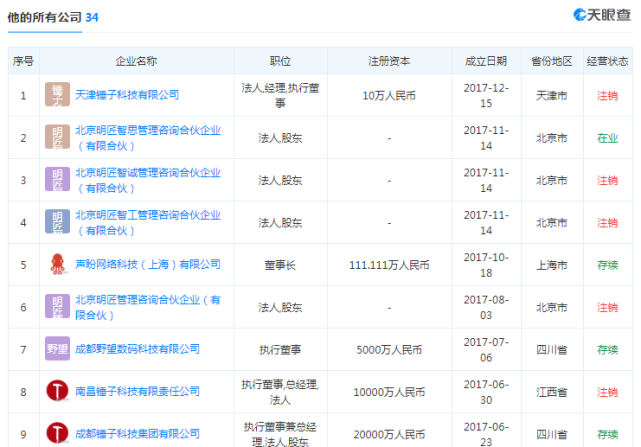The image size is (641, 447).
Task: Click the 存续 status for 声盼网络科技
Action: (607, 265)
